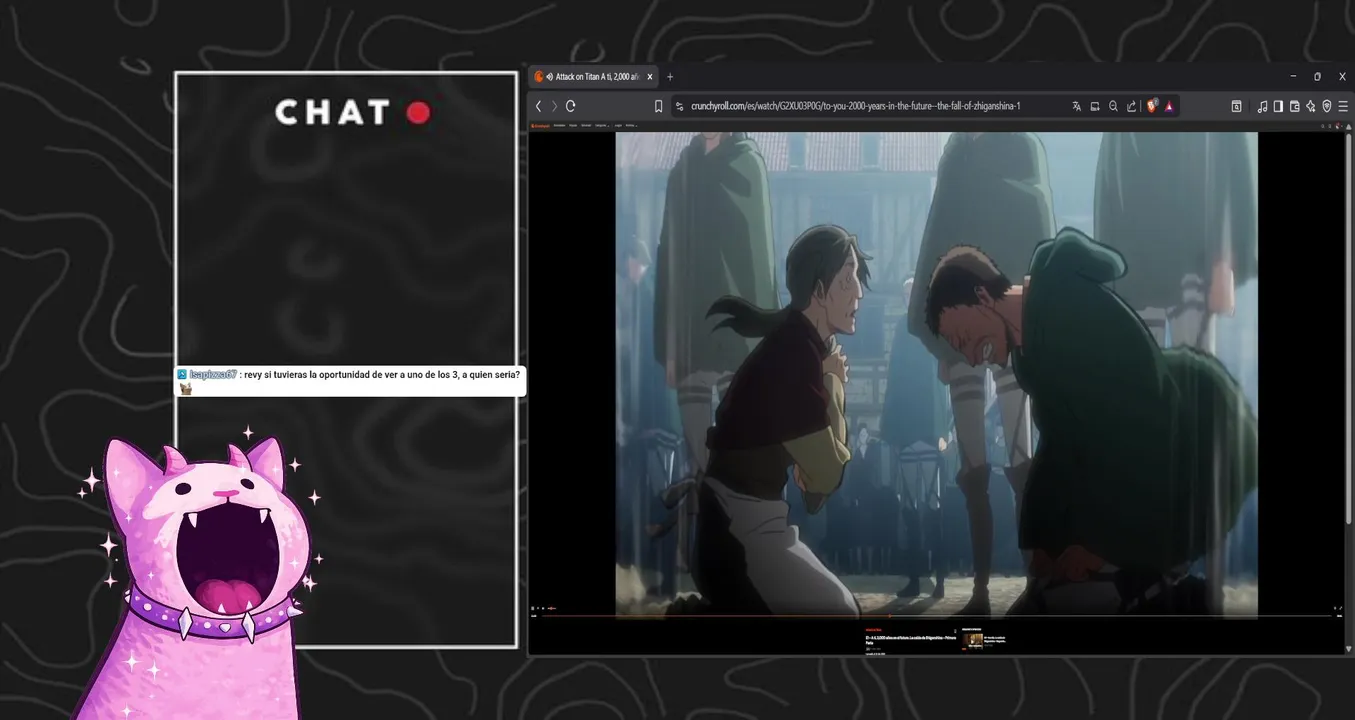Open the media control music note icon

pos(1262,106)
